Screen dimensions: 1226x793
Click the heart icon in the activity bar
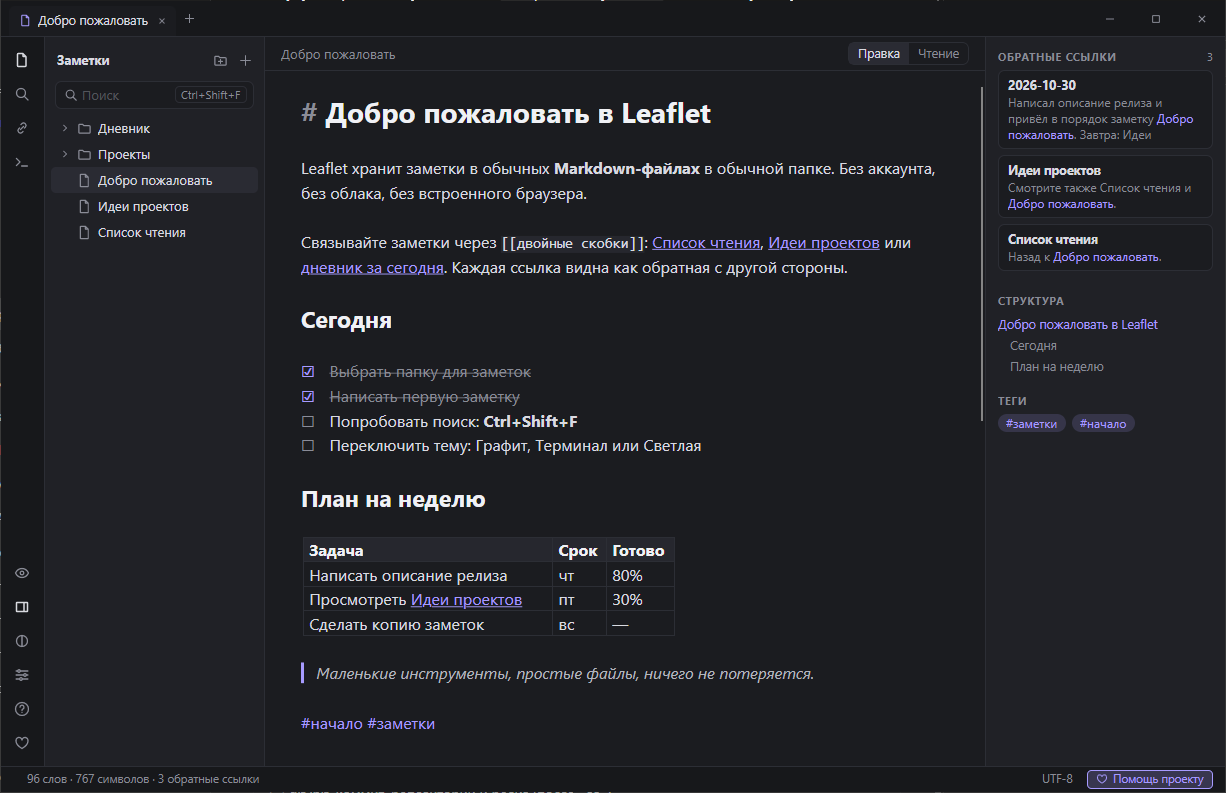22,743
